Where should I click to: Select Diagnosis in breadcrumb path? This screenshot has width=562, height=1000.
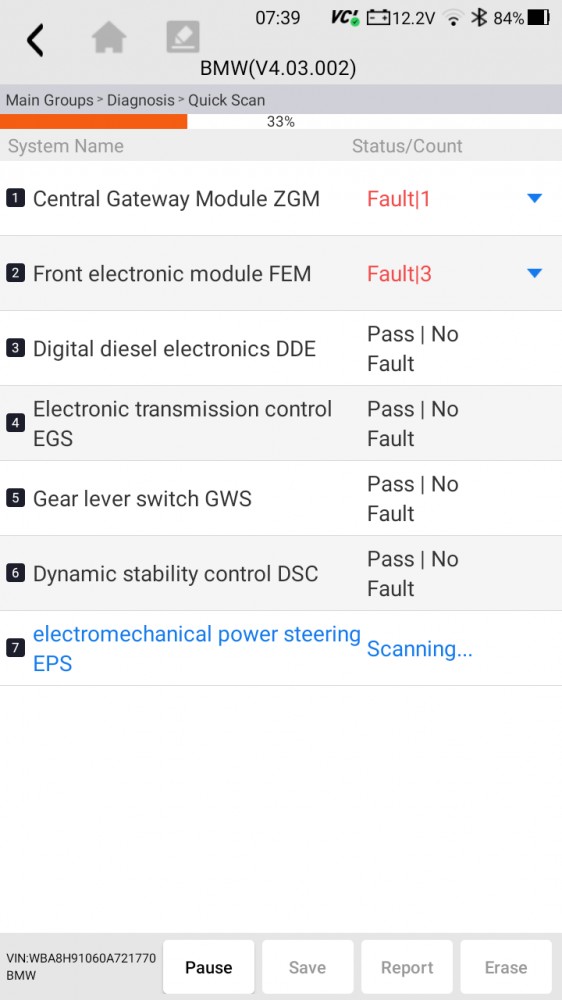tap(140, 100)
